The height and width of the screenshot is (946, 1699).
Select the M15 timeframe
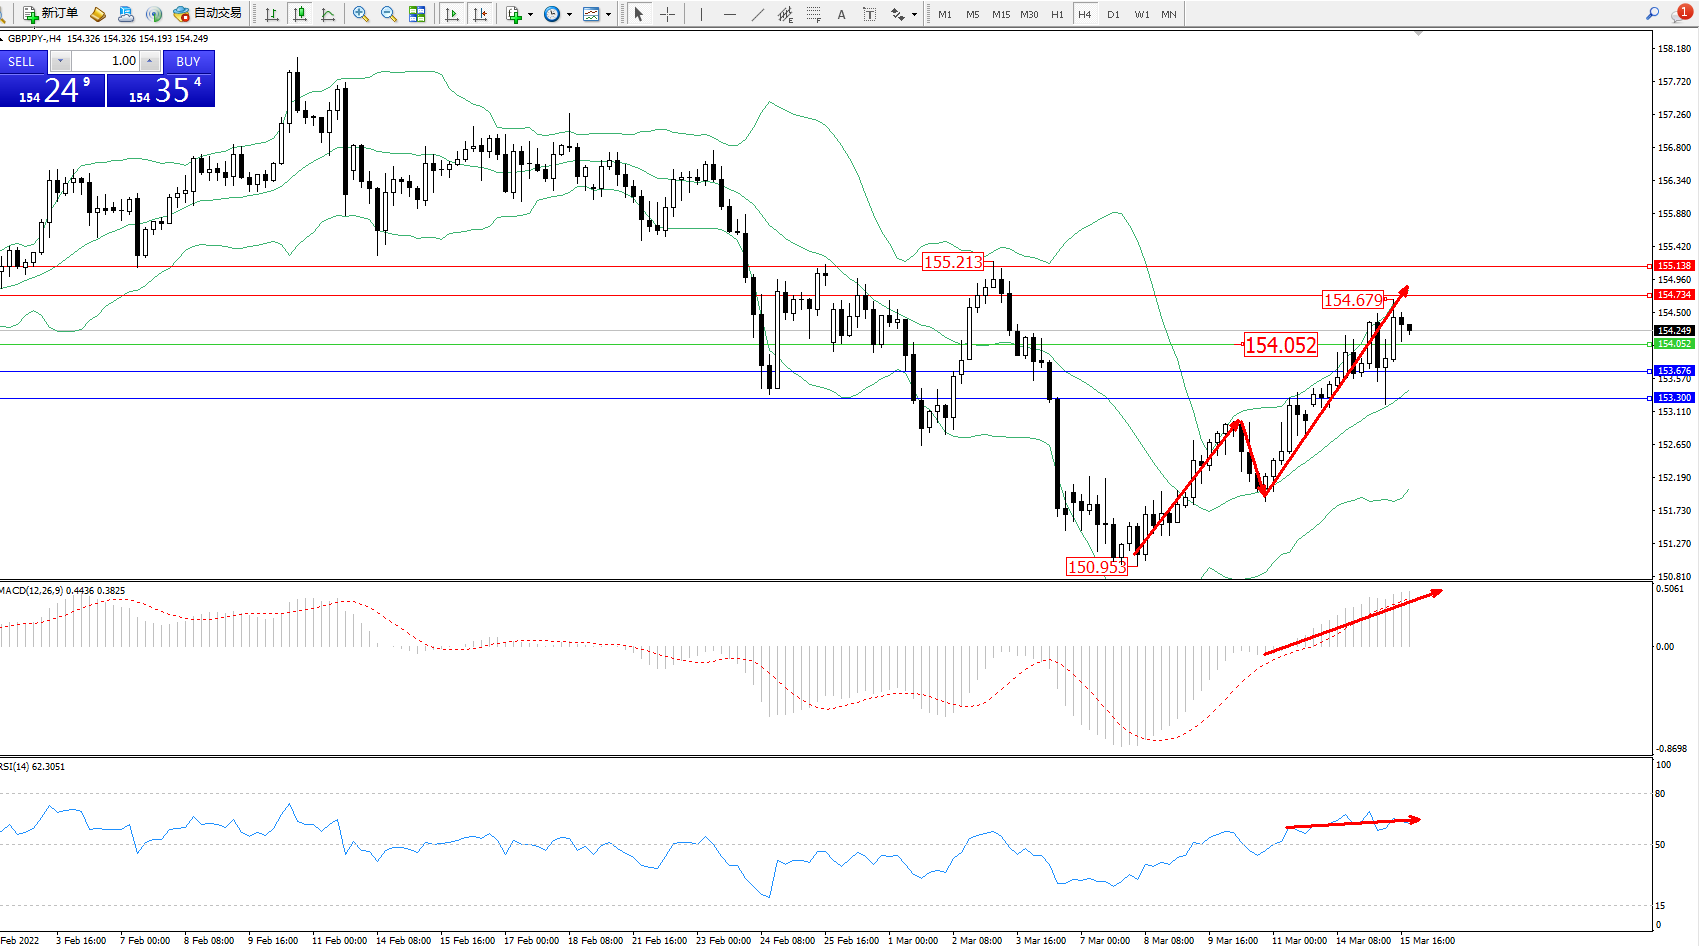1001,15
